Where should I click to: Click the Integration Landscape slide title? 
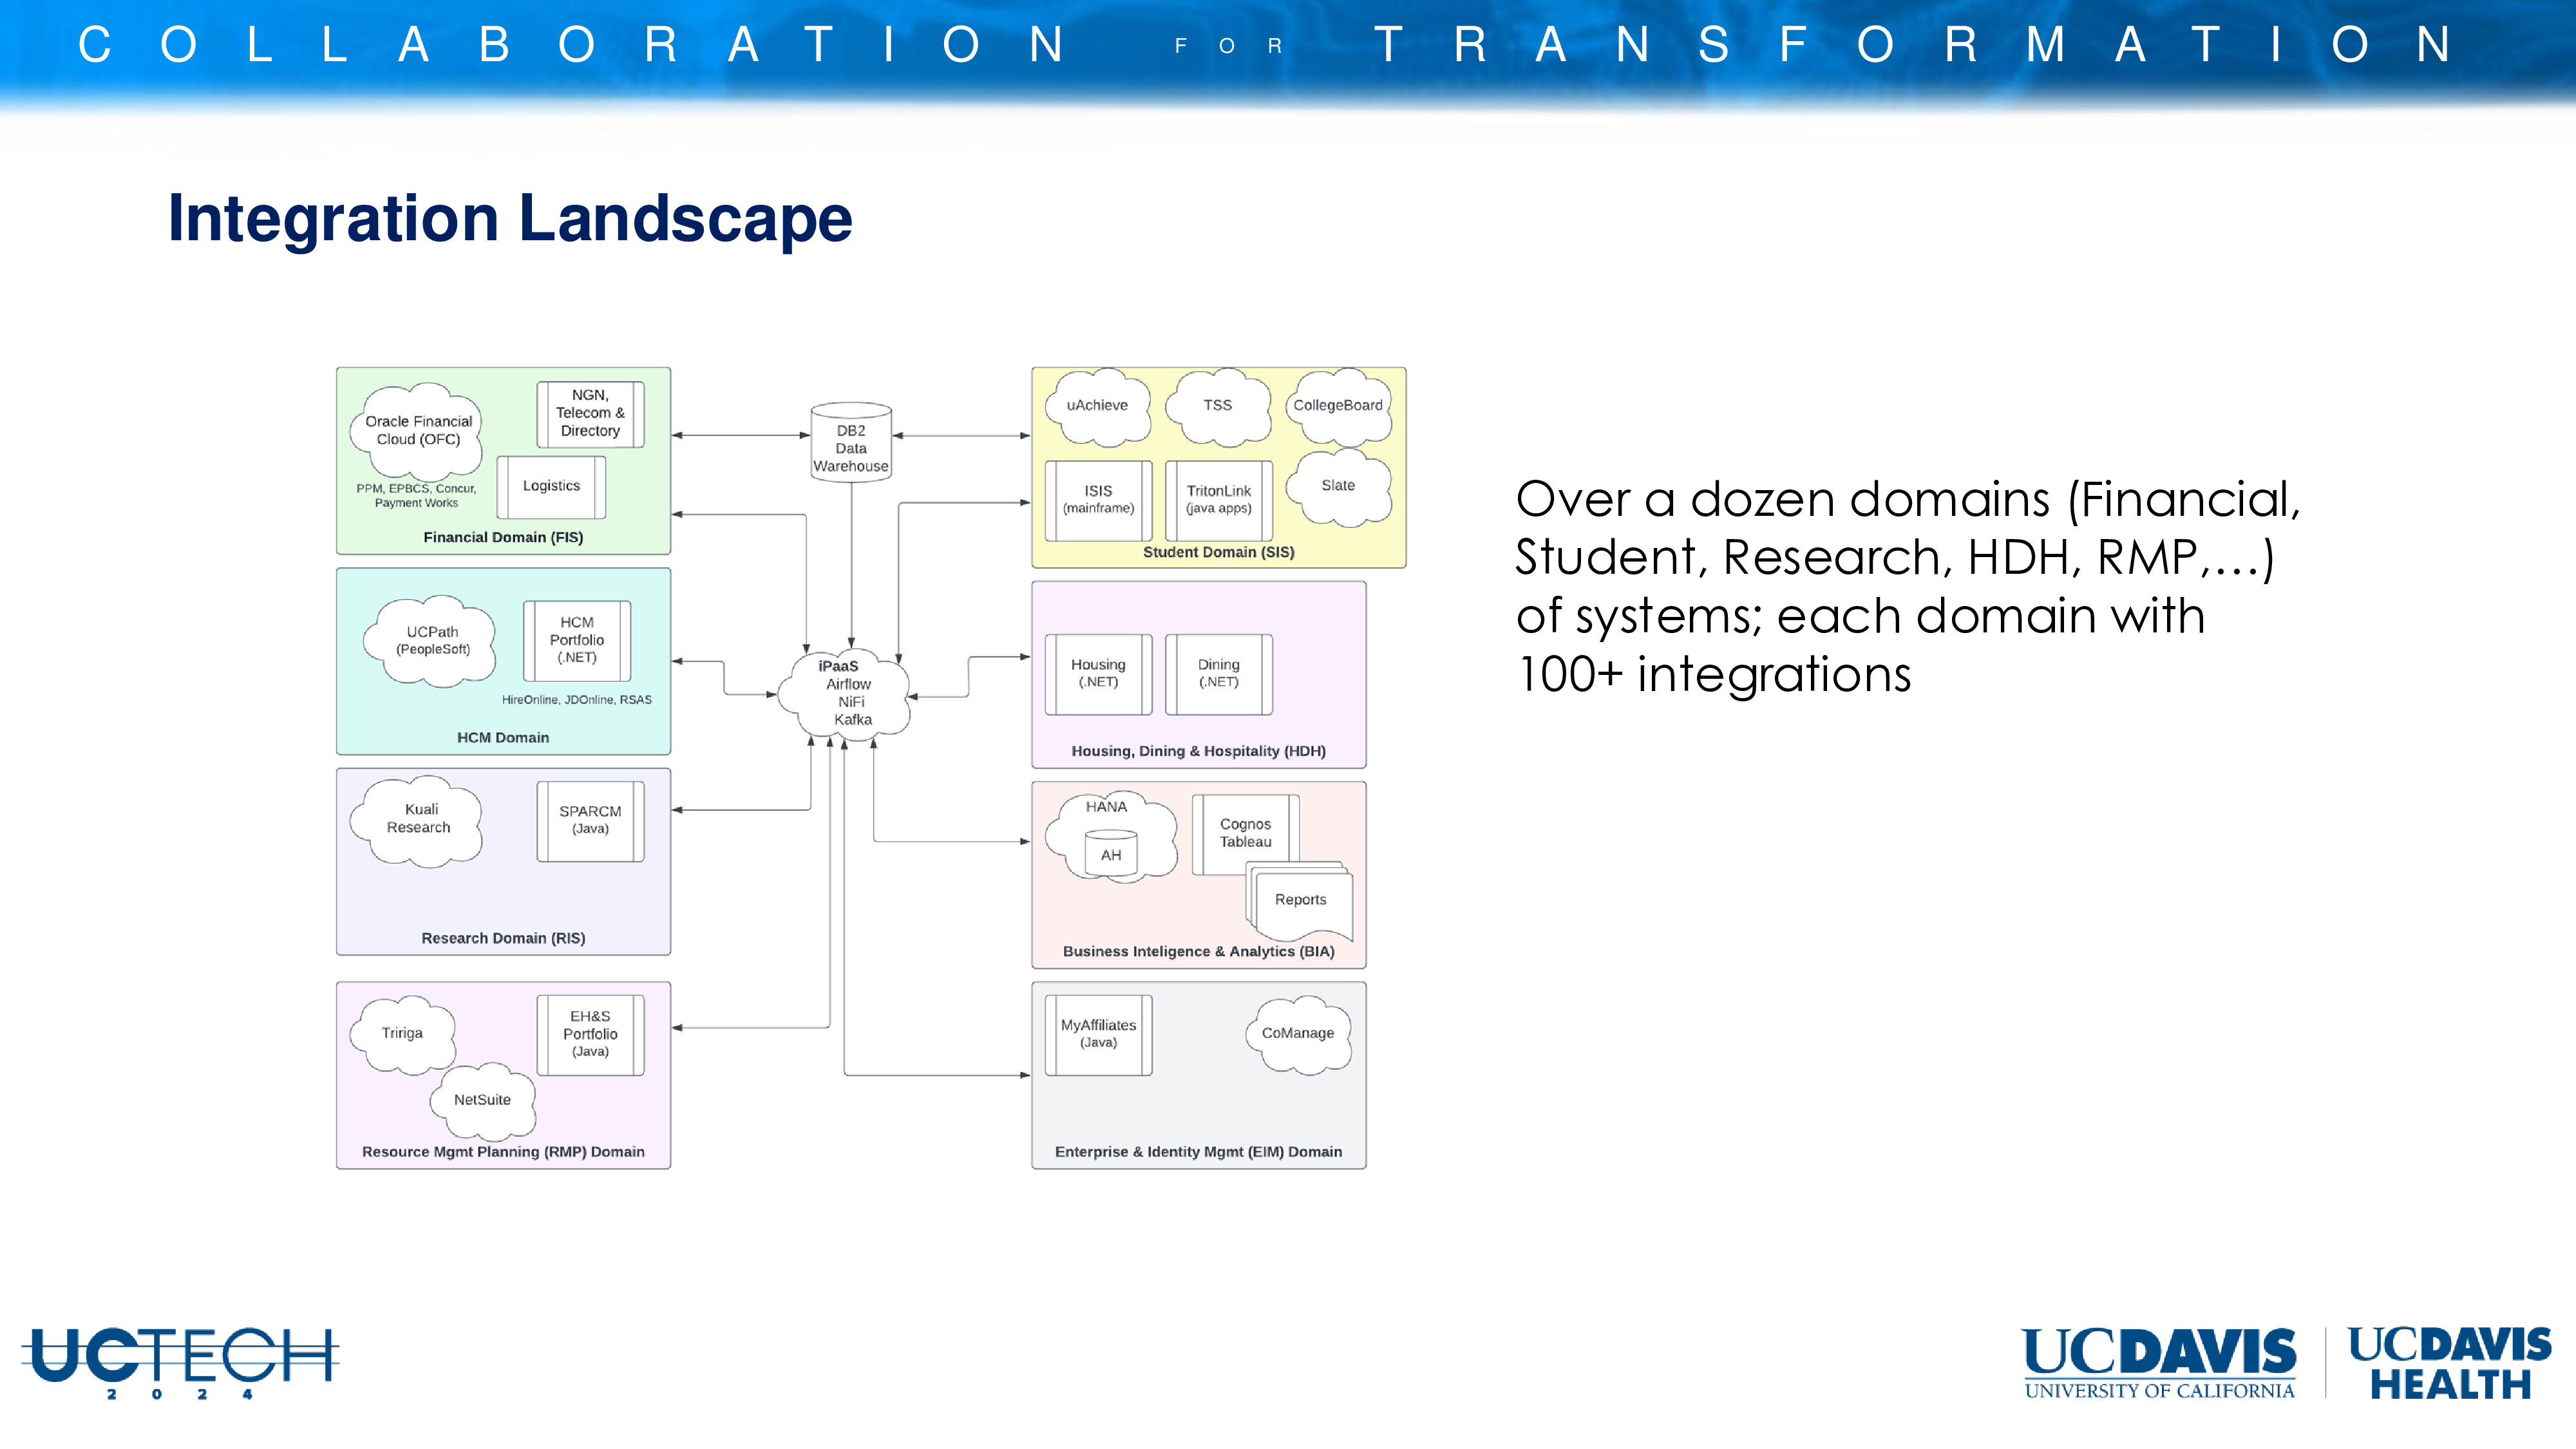(510, 219)
